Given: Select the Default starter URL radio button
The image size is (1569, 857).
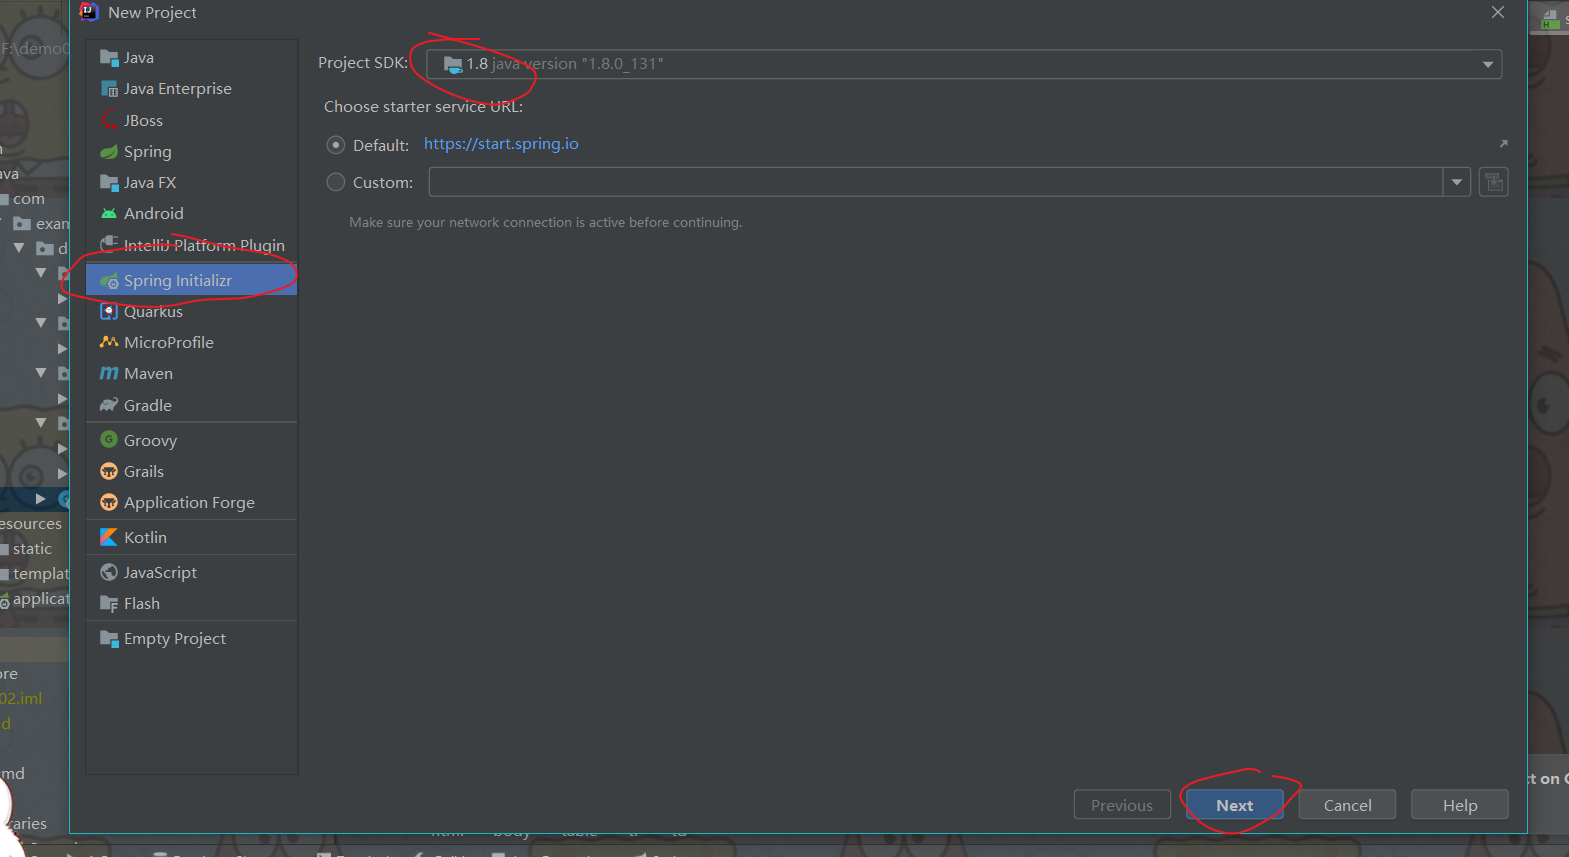Looking at the screenshot, I should pyautogui.click(x=336, y=145).
